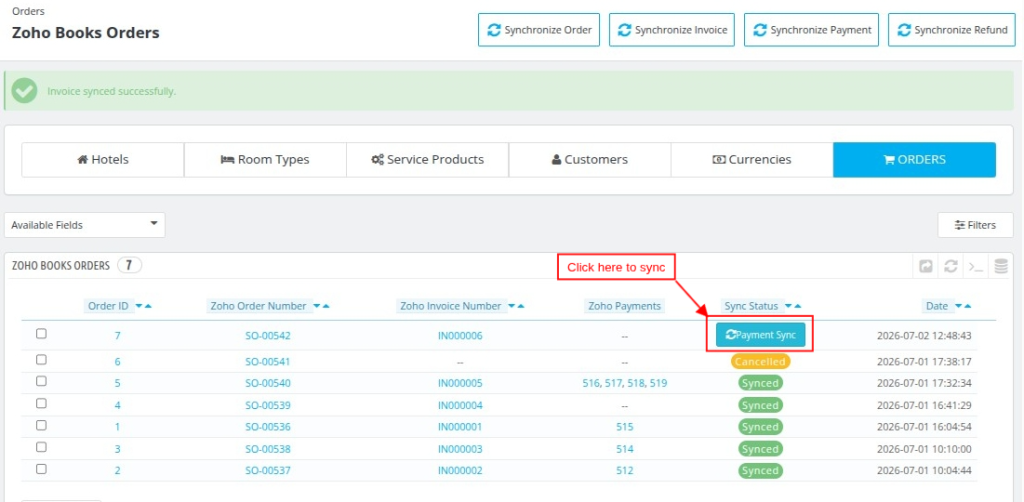Click payments 516, 517, 518, 519
The width and height of the screenshot is (1024, 502).
(x=625, y=383)
